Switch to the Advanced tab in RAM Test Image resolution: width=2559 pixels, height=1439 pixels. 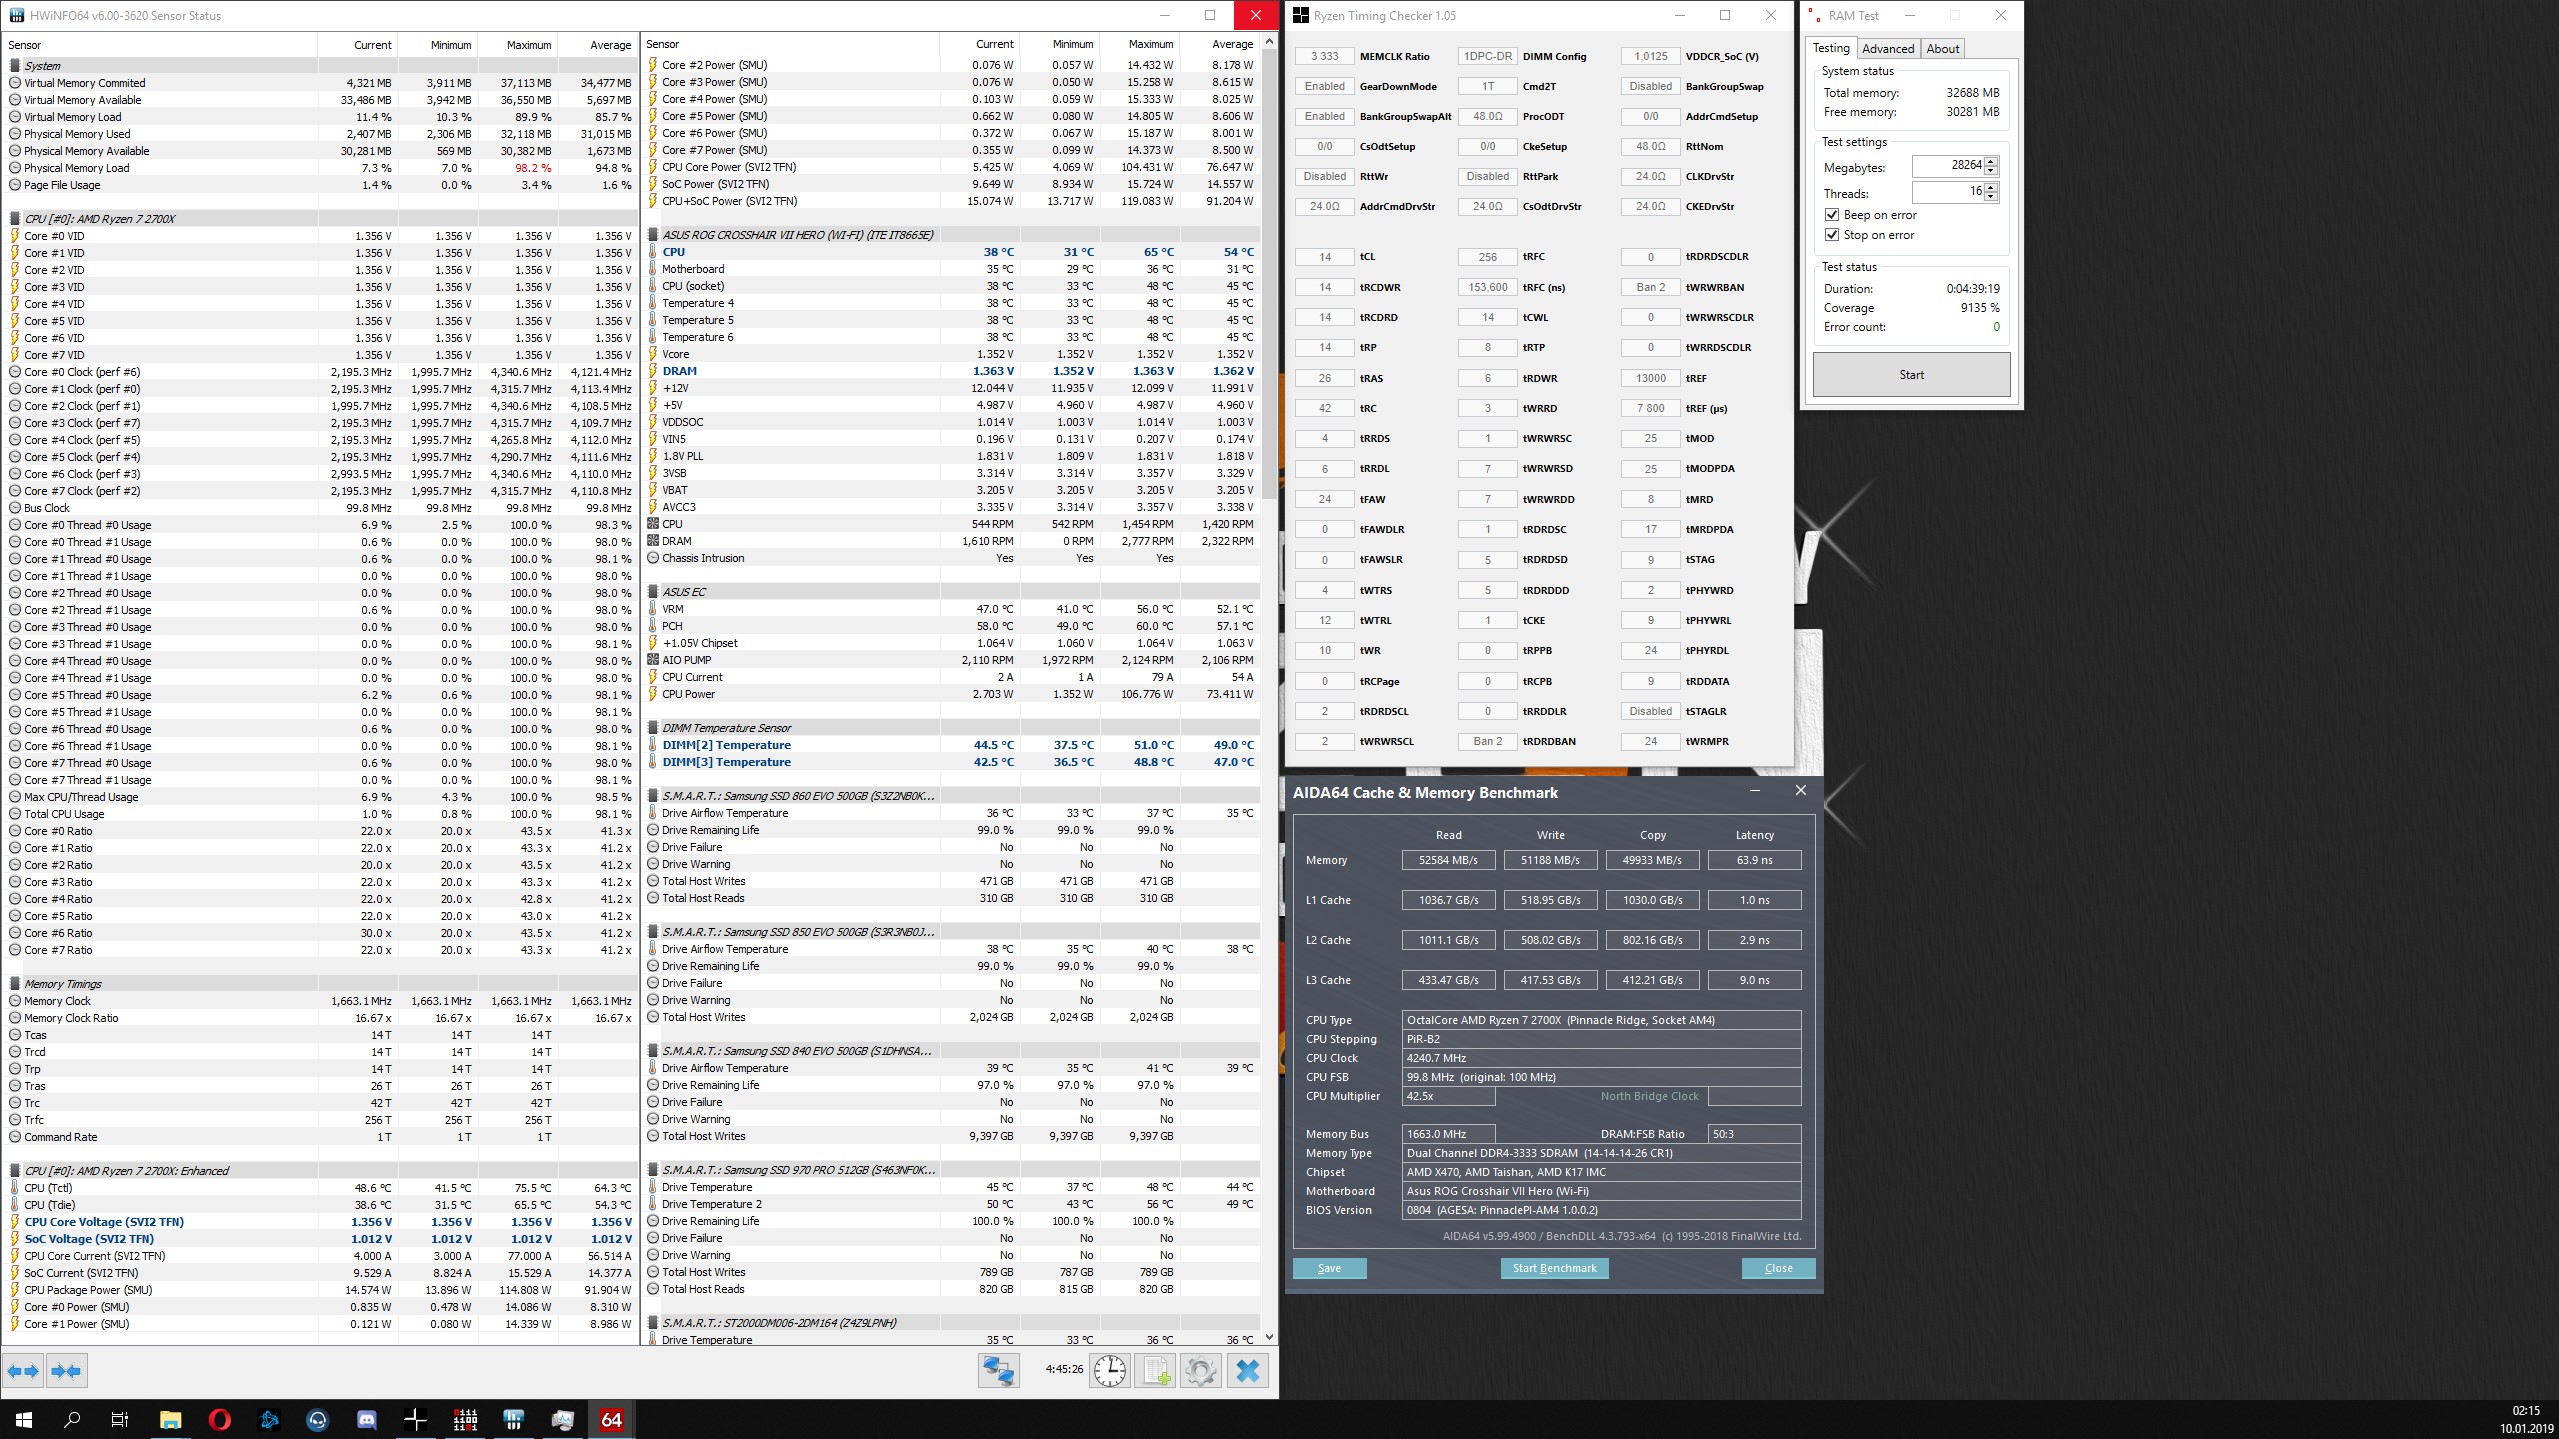(x=1888, y=49)
